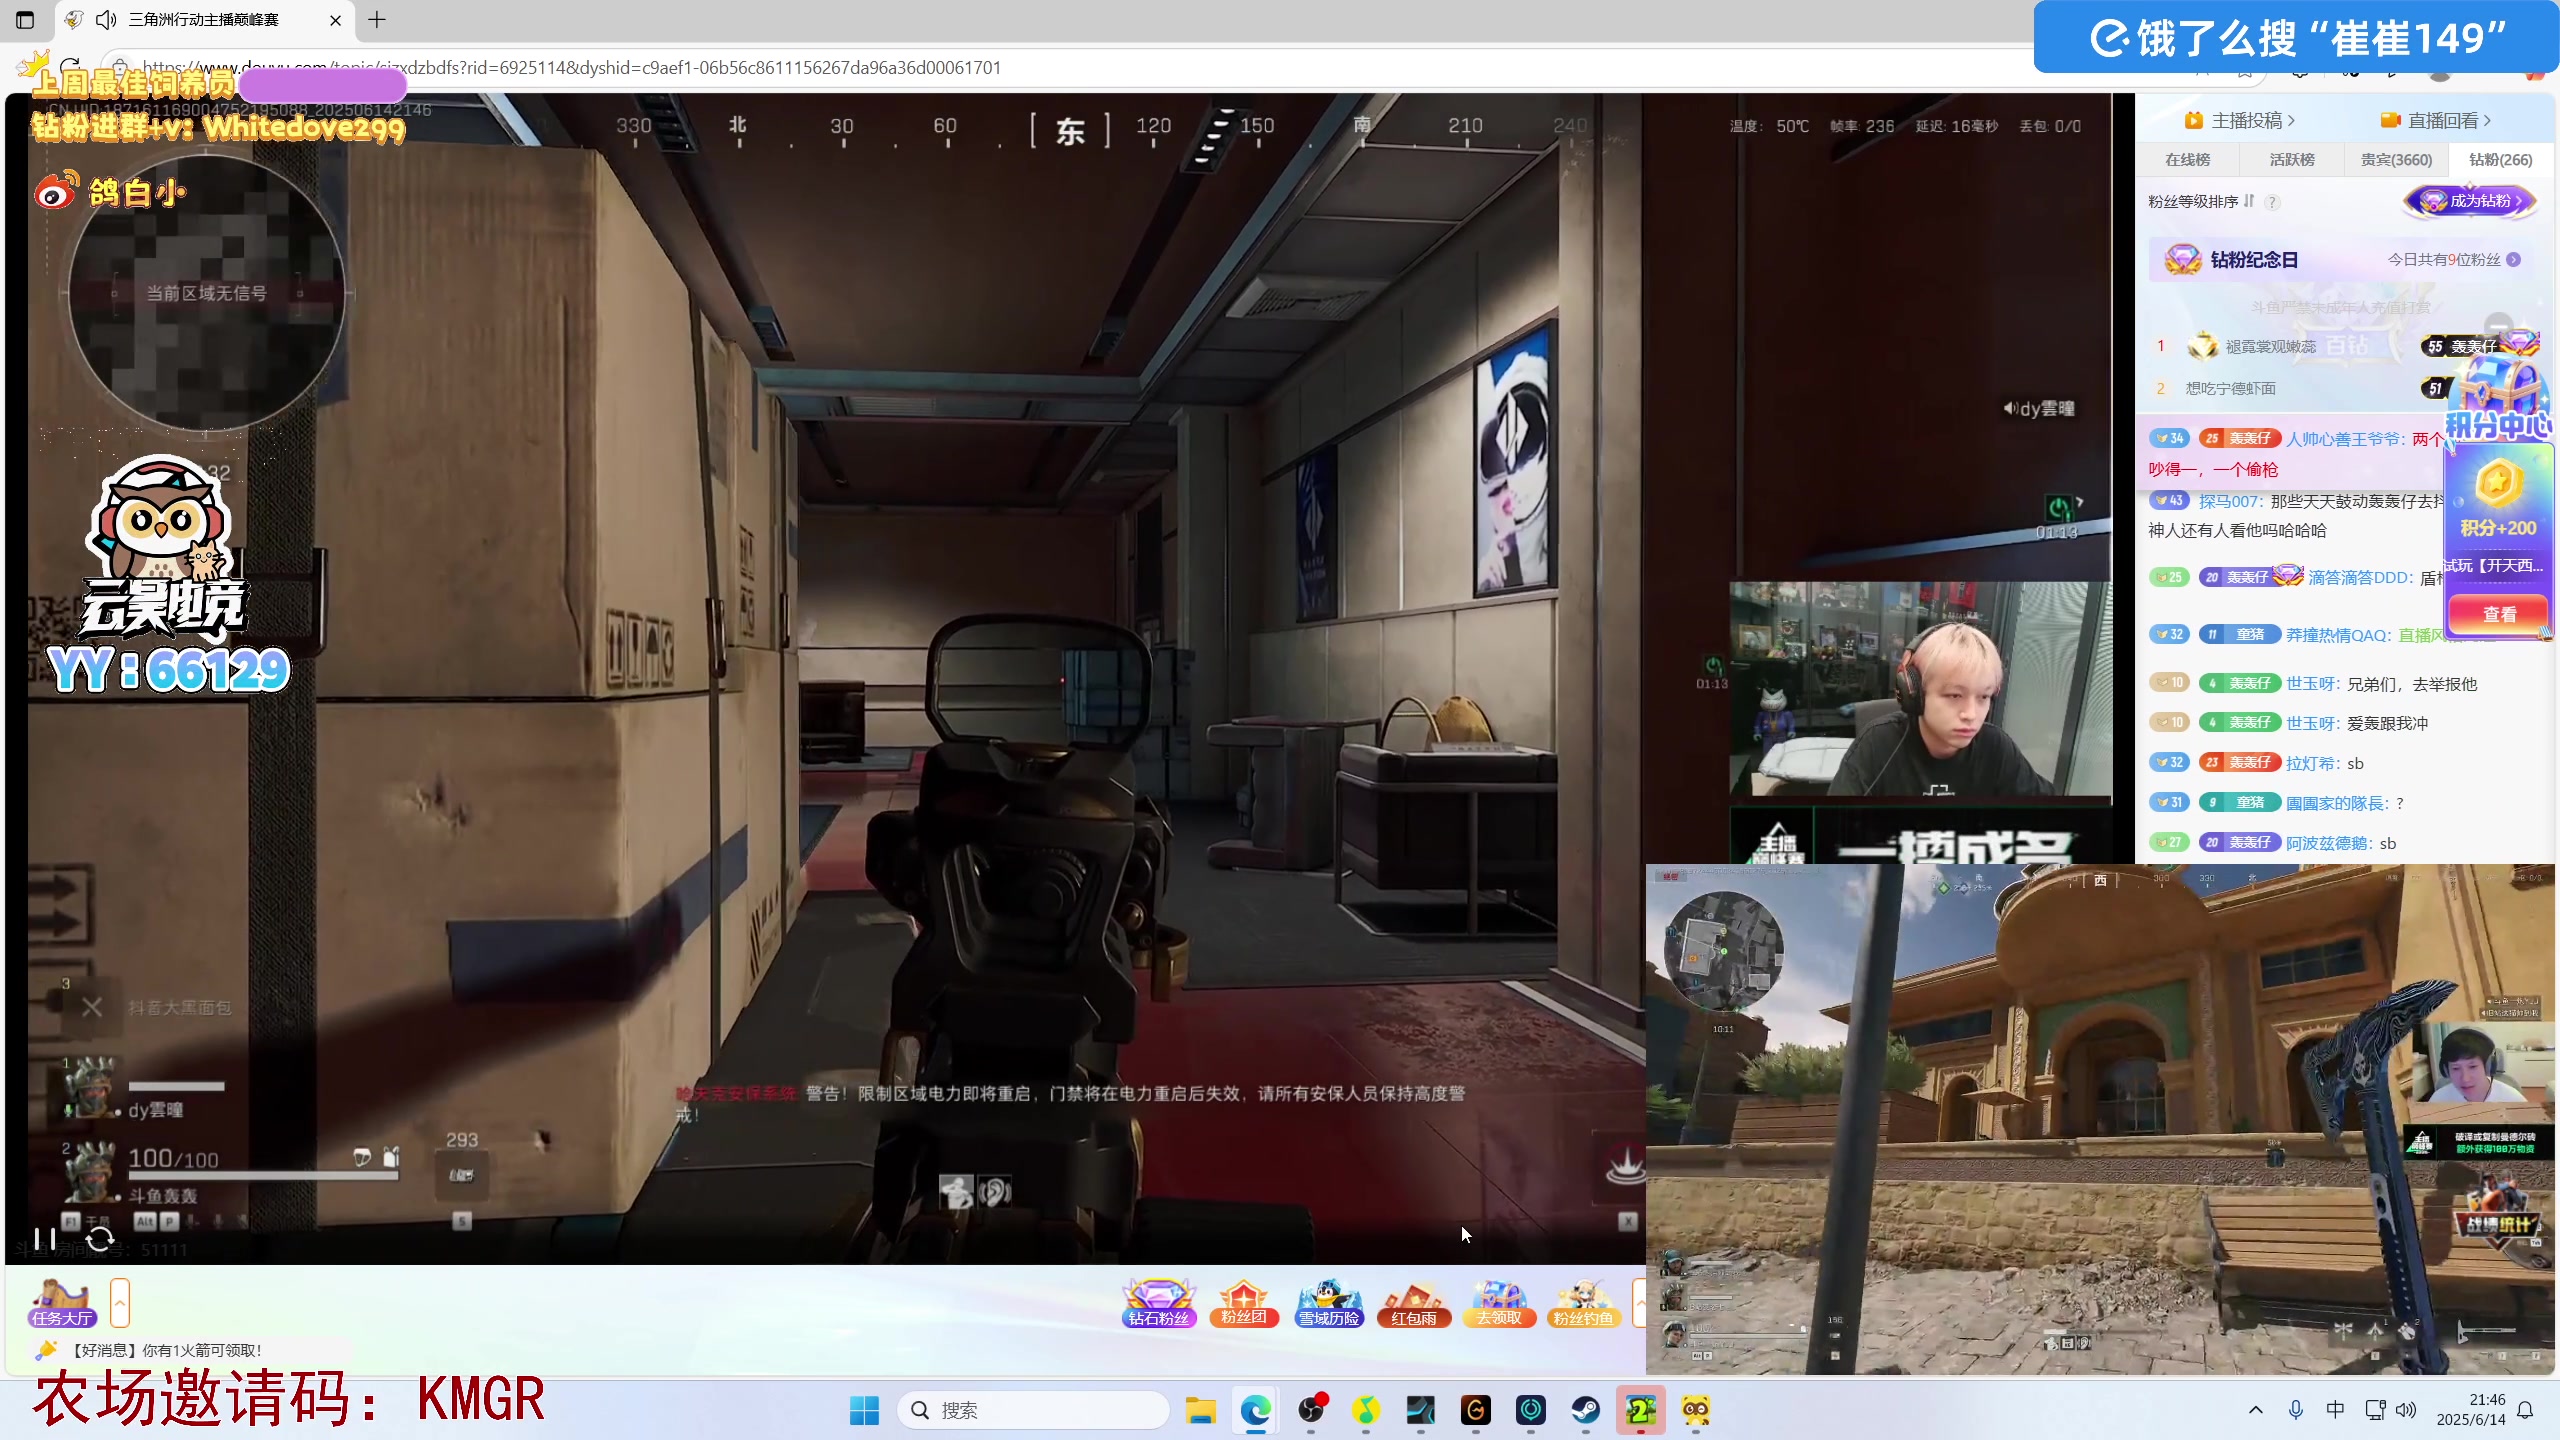Show hidden system tray icons
This screenshot has height=1440, width=2560.
click(2256, 1410)
